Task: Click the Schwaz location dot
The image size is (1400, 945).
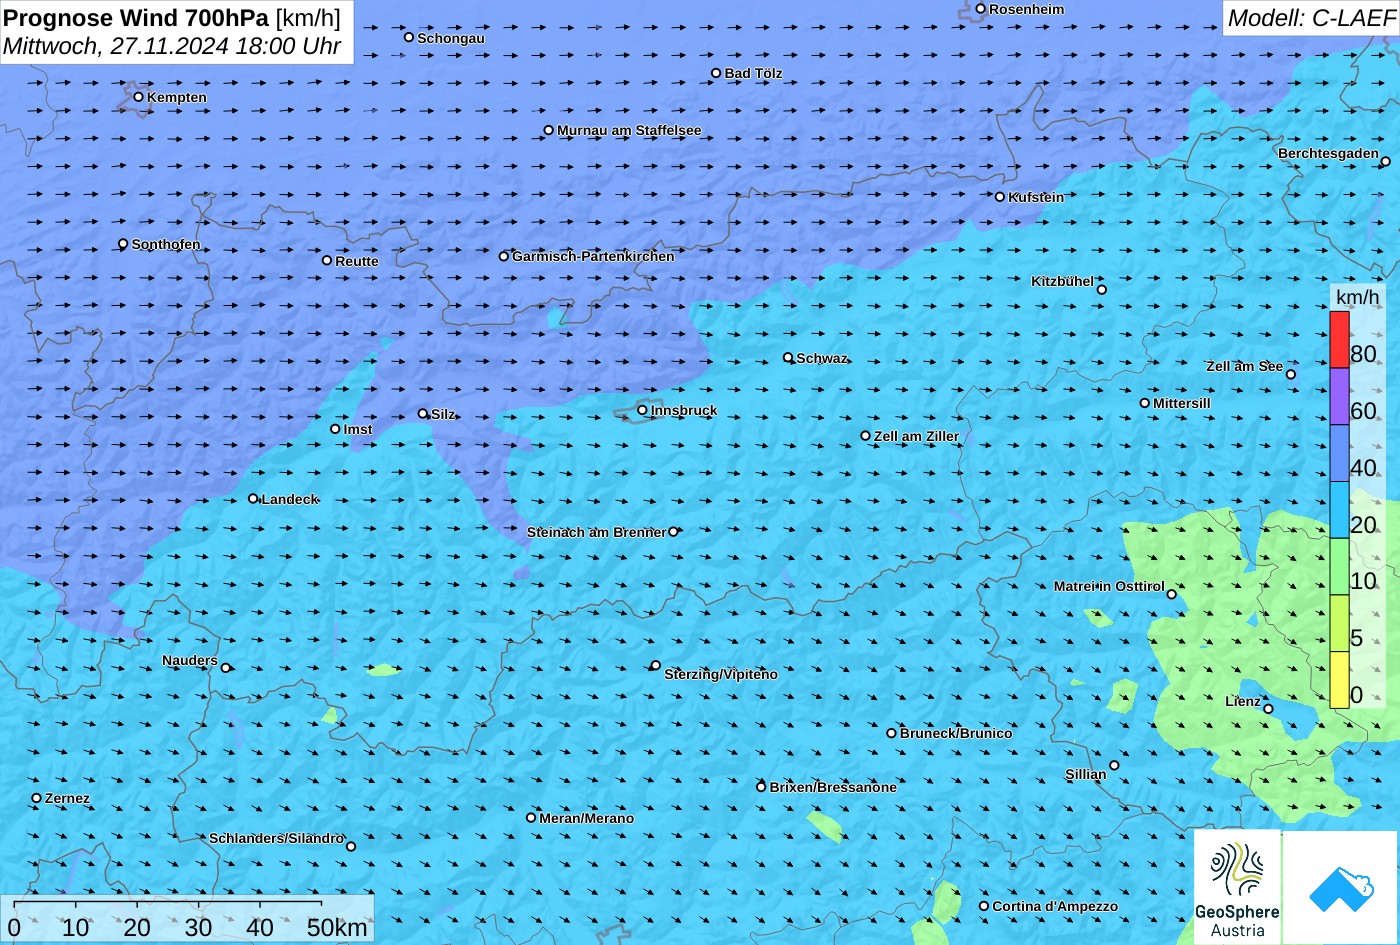Action: pyautogui.click(x=788, y=357)
